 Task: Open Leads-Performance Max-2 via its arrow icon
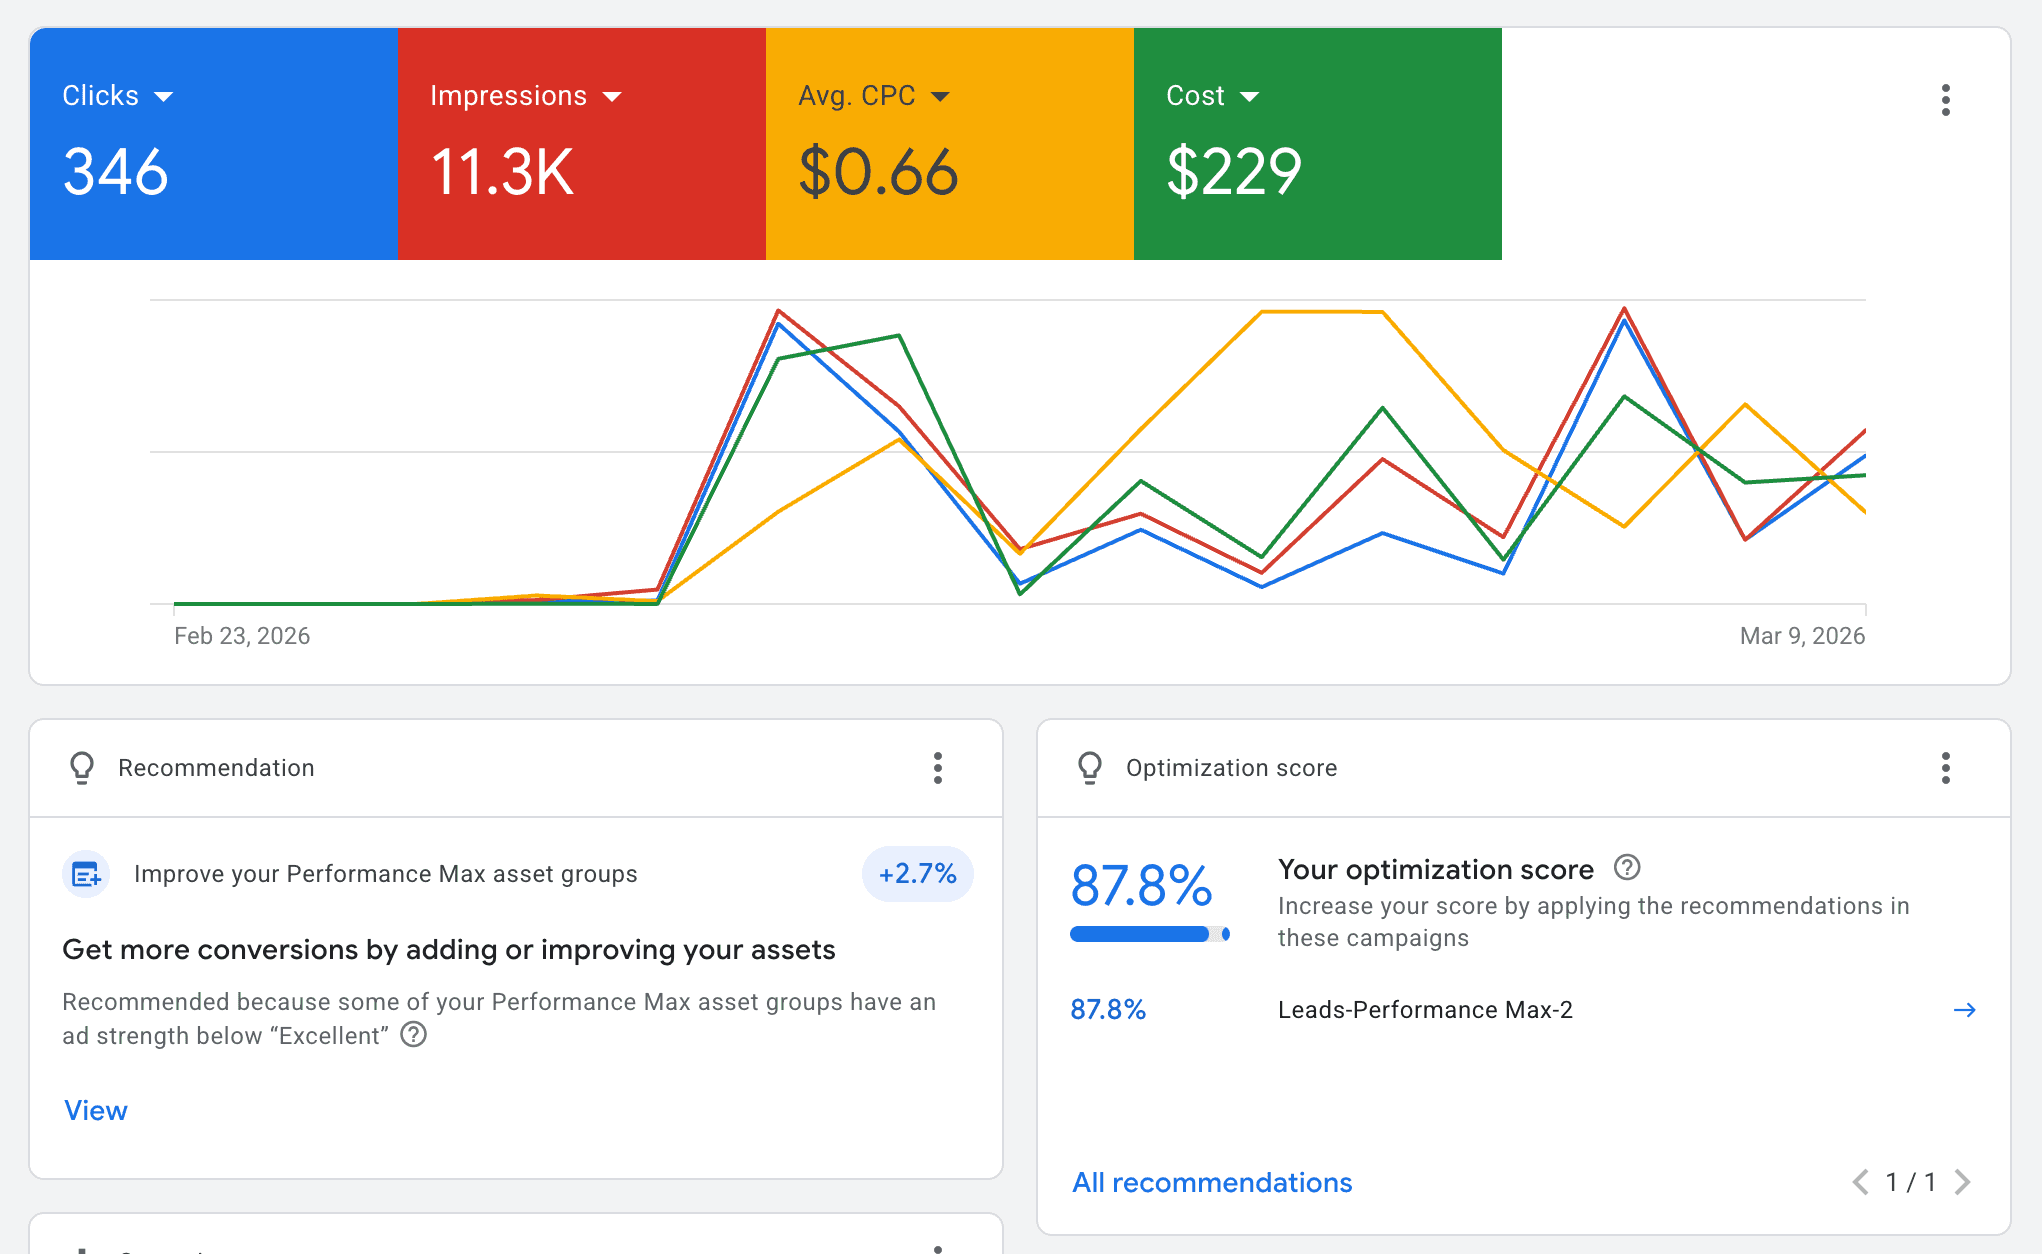tap(1965, 1010)
